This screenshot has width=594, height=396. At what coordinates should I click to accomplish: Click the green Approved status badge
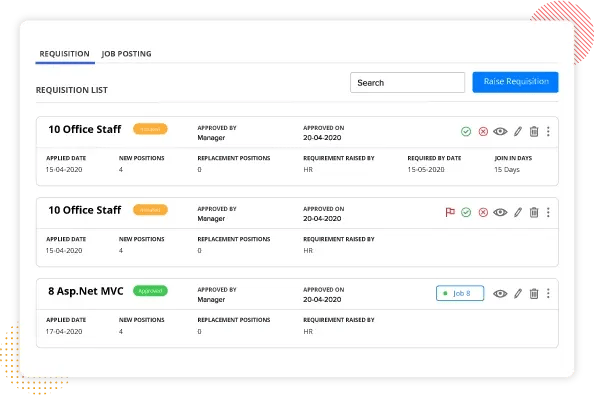150,291
